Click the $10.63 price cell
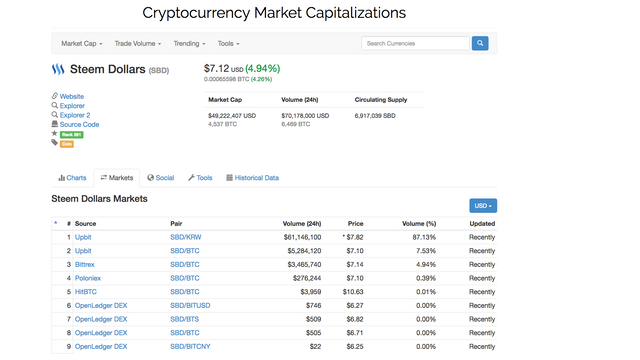This screenshot has height=360, width=640. point(353,292)
